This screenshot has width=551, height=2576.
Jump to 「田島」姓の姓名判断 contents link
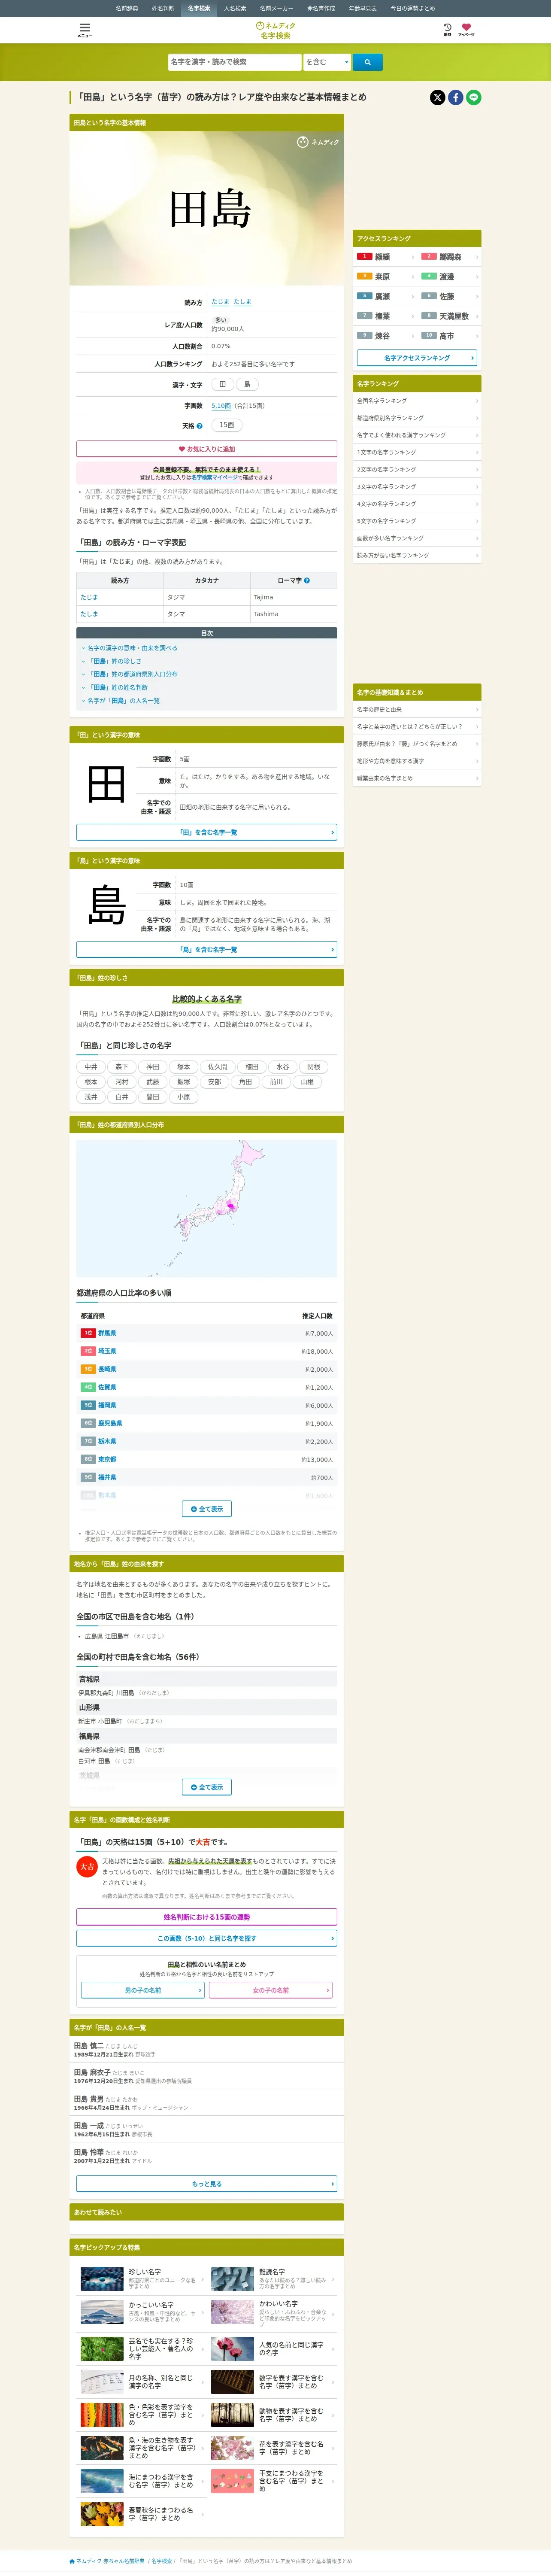point(119,687)
